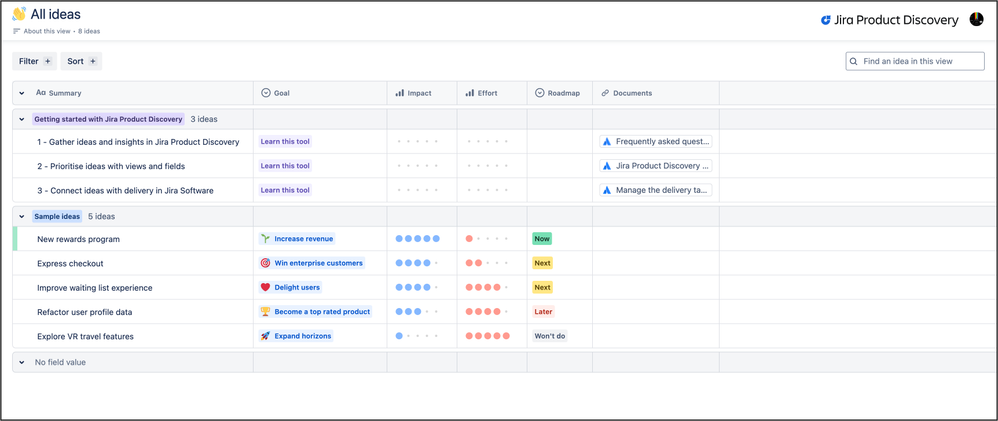Open the Roadmap column header

558,93
